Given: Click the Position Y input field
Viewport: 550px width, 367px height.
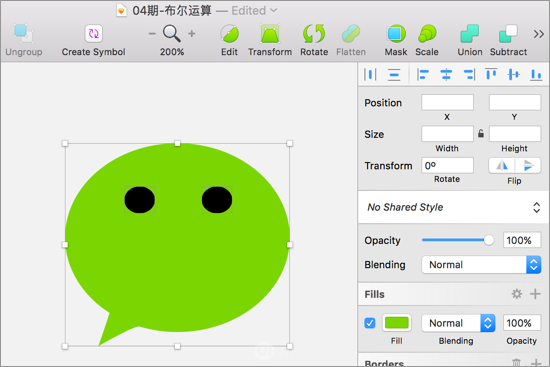Looking at the screenshot, I should [515, 102].
